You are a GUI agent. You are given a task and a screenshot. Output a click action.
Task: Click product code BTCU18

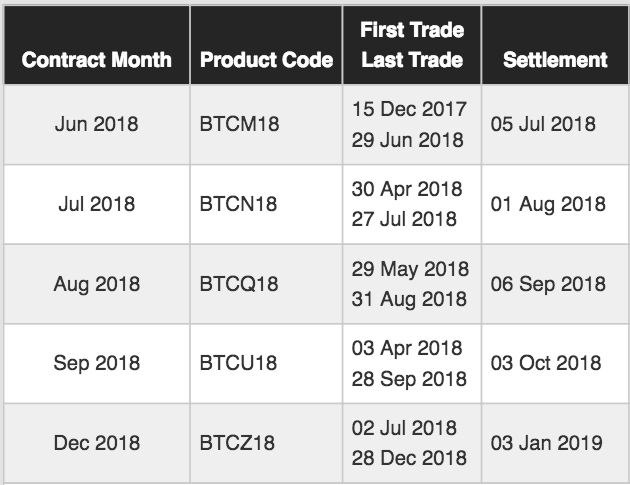tap(238, 363)
